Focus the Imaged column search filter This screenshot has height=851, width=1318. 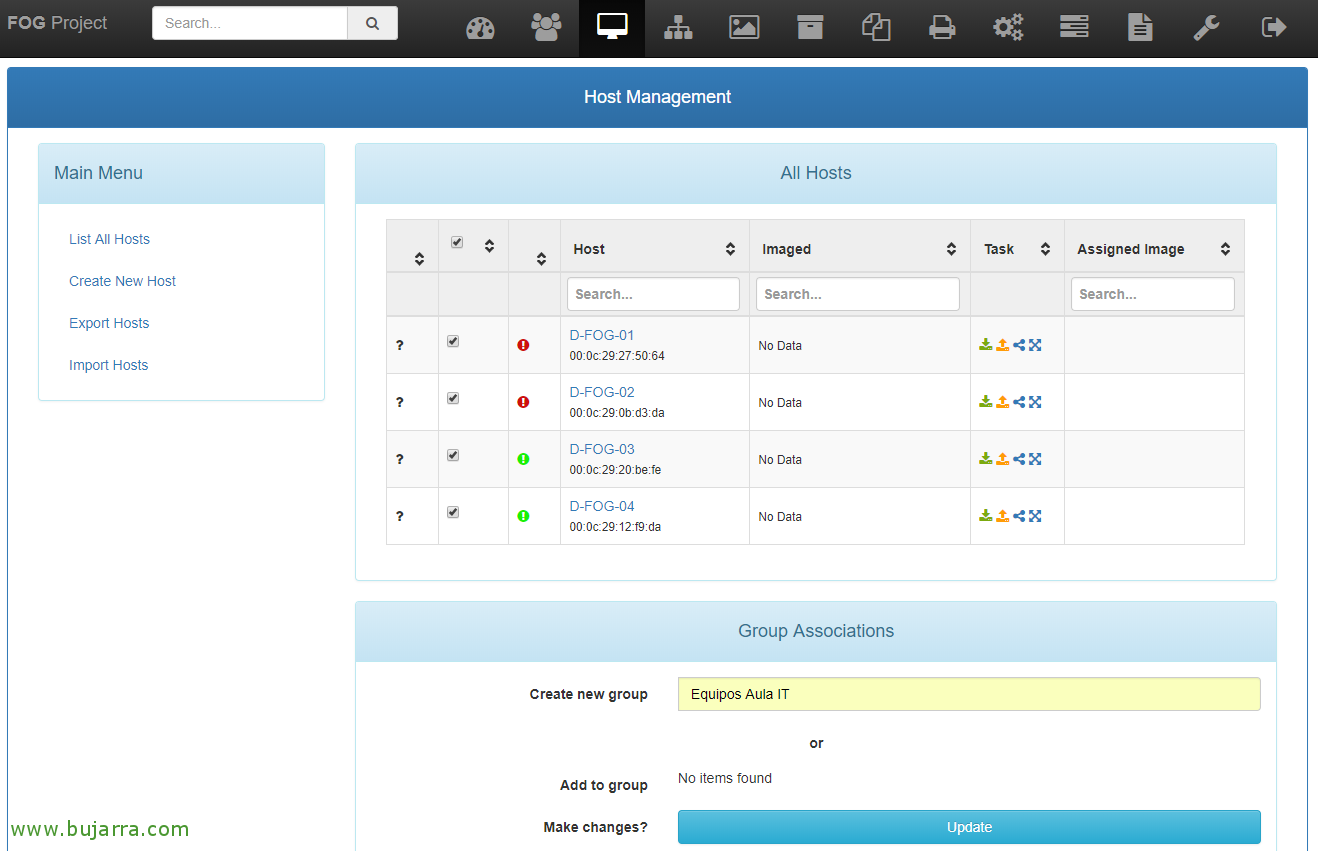[858, 294]
